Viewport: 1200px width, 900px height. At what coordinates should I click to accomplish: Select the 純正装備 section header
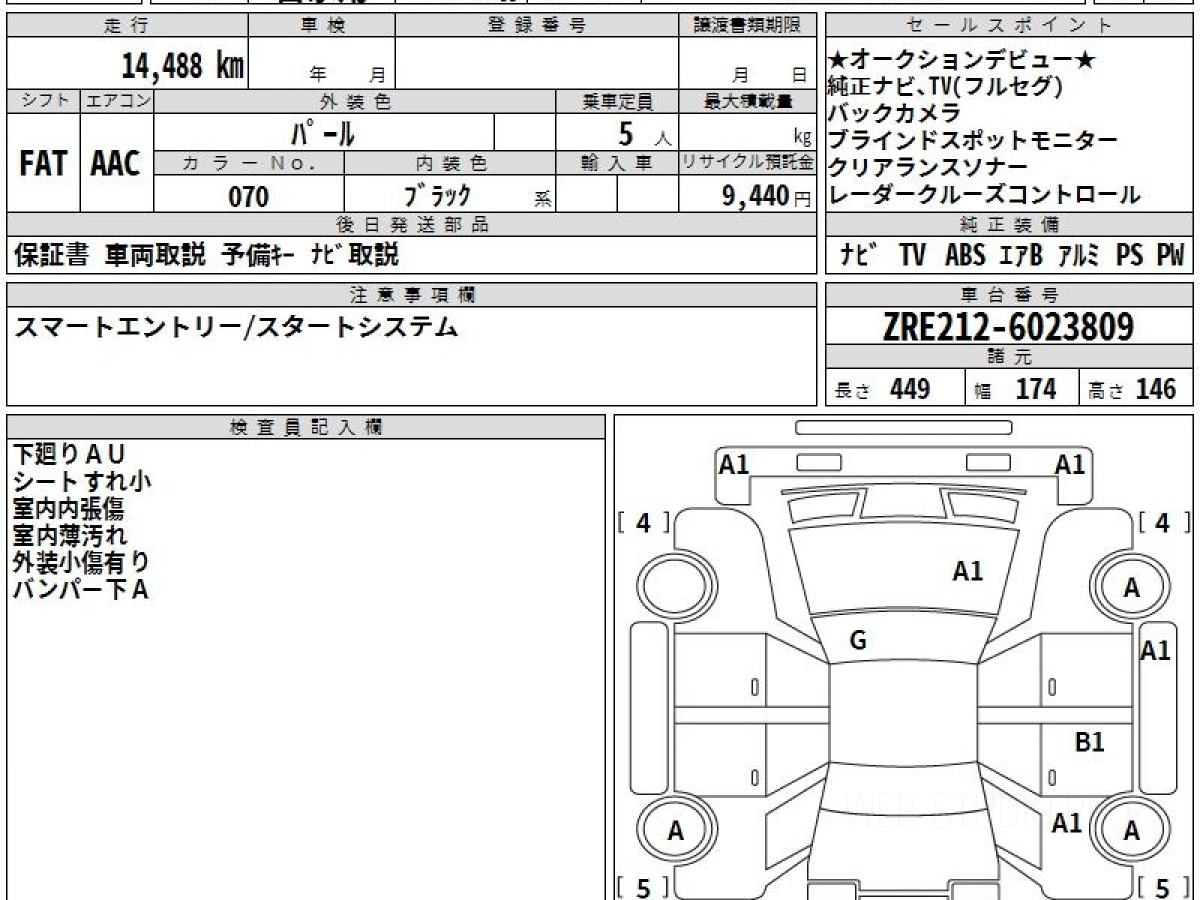click(1010, 225)
